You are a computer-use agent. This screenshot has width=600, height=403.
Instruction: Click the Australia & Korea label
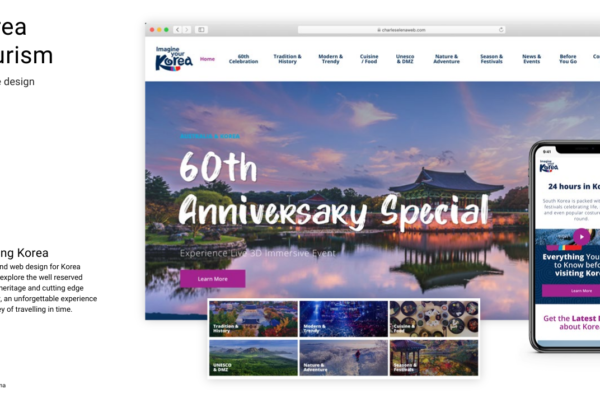coord(210,136)
